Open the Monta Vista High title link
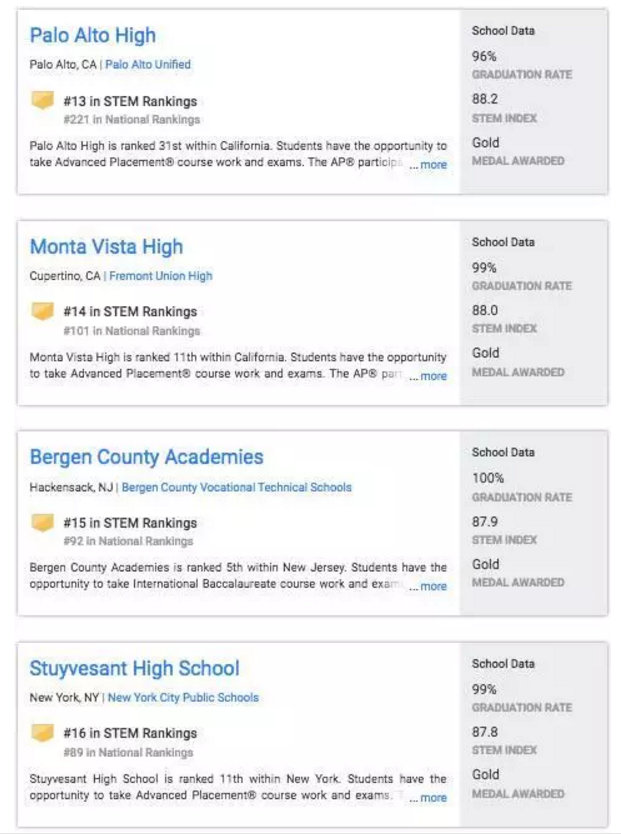The height and width of the screenshot is (834, 621). click(x=106, y=247)
